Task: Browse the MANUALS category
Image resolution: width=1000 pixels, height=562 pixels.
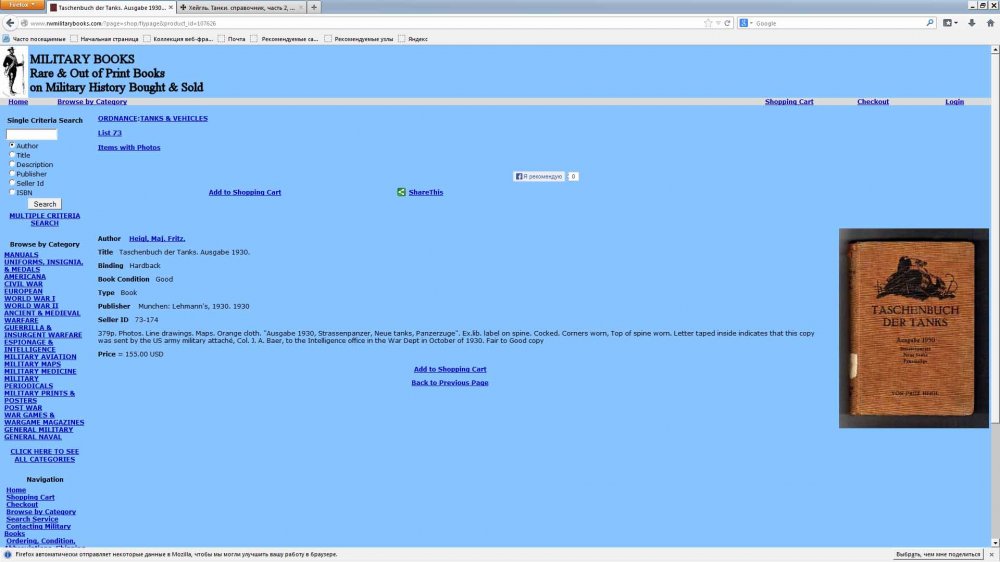Action: (x=21, y=255)
